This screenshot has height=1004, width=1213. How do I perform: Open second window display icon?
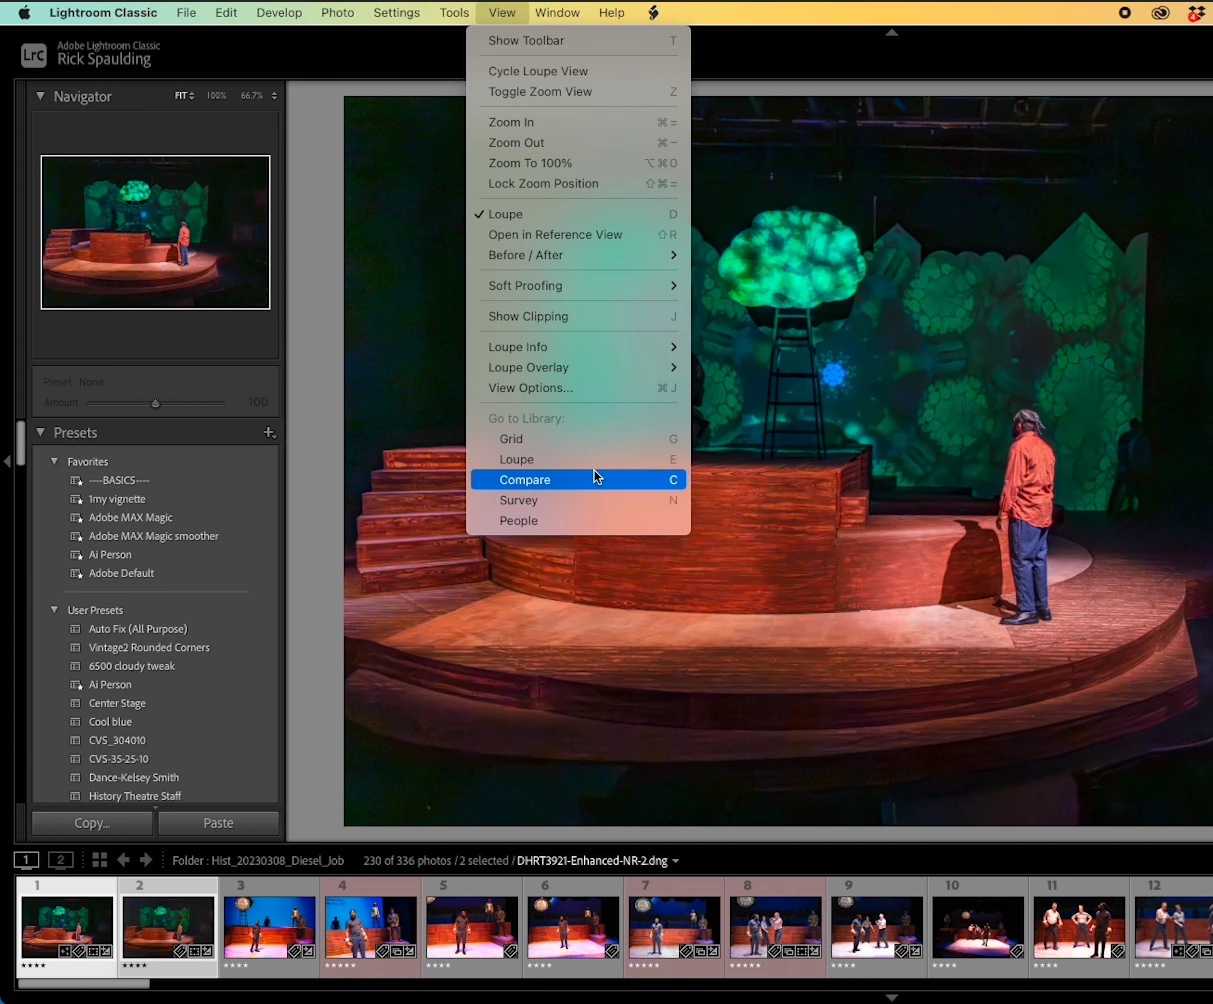[x=61, y=860]
